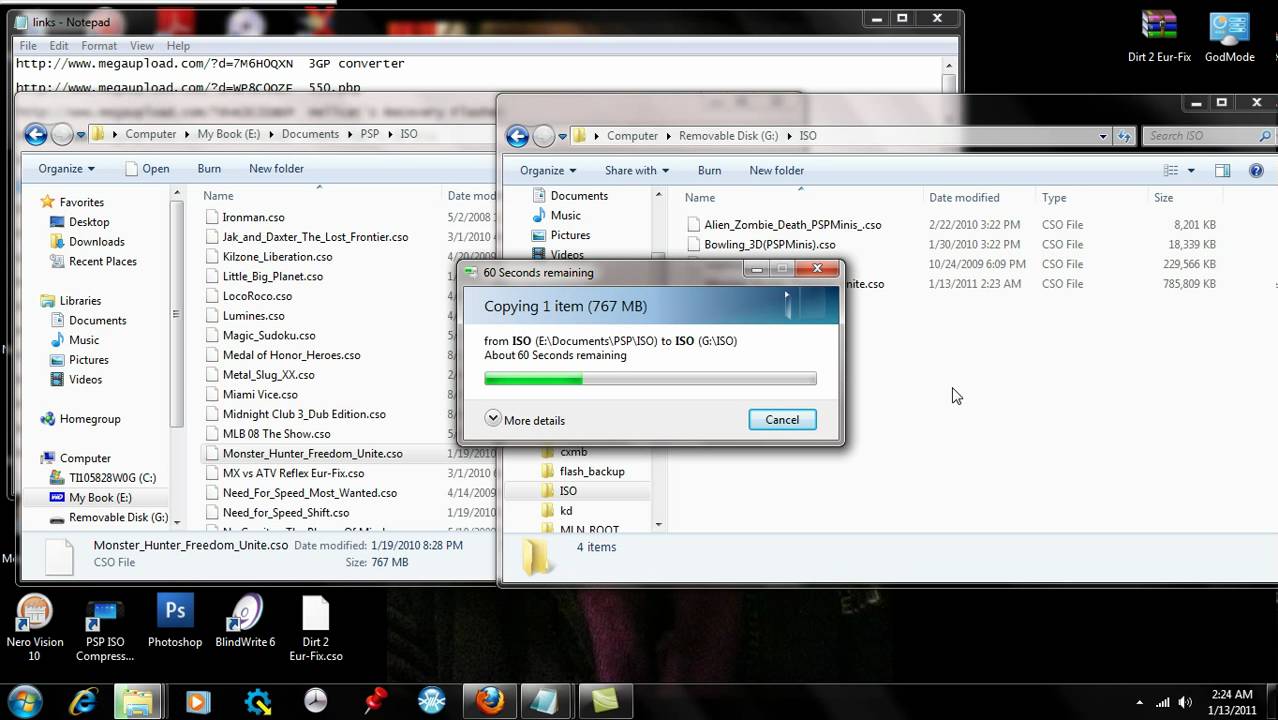
Task: Select Monster_Hunter_Freedom_Unite.cso in the file list
Action: coord(312,453)
